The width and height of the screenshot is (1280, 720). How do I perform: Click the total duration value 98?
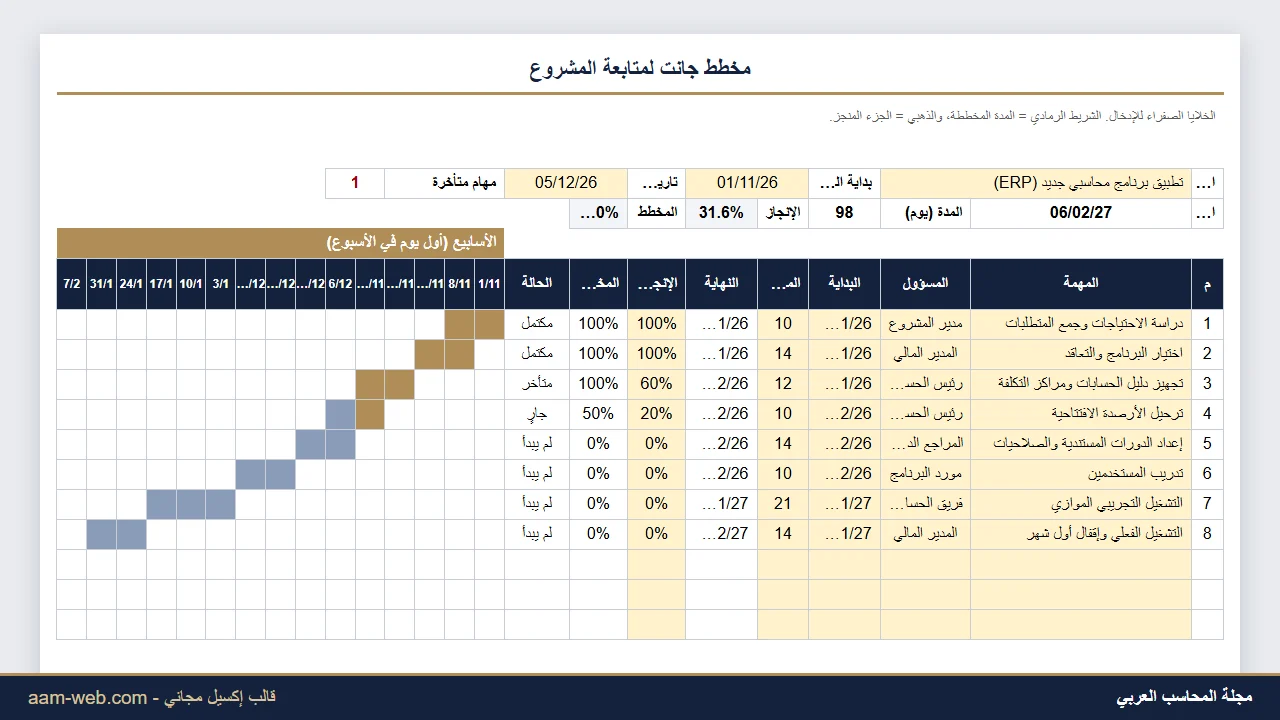coord(844,213)
